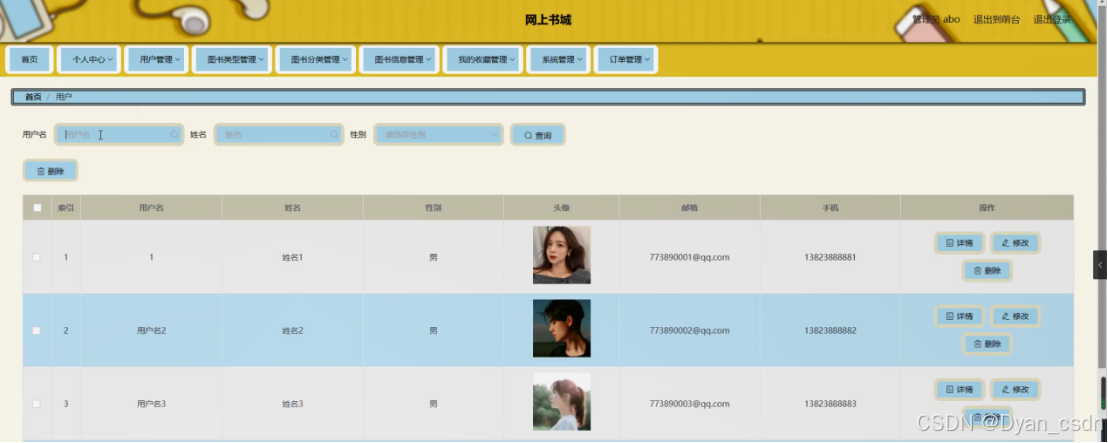This screenshot has width=1108, height=443.
Task: Click the 手机 column header
Action: coord(830,208)
